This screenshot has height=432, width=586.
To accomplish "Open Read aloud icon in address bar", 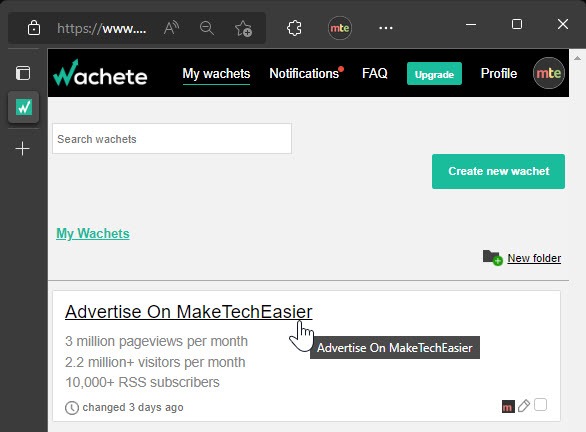I will tap(172, 28).
